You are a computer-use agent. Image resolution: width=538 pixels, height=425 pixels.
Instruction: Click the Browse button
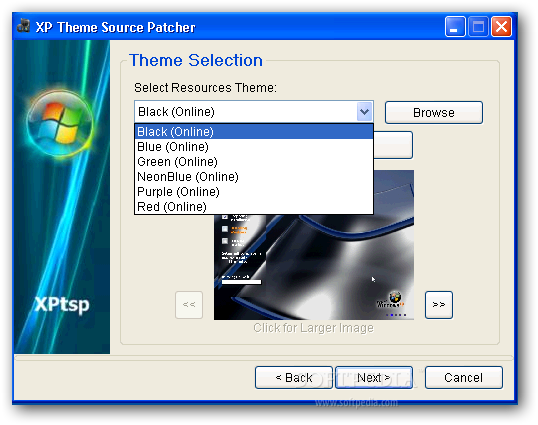[x=434, y=113]
